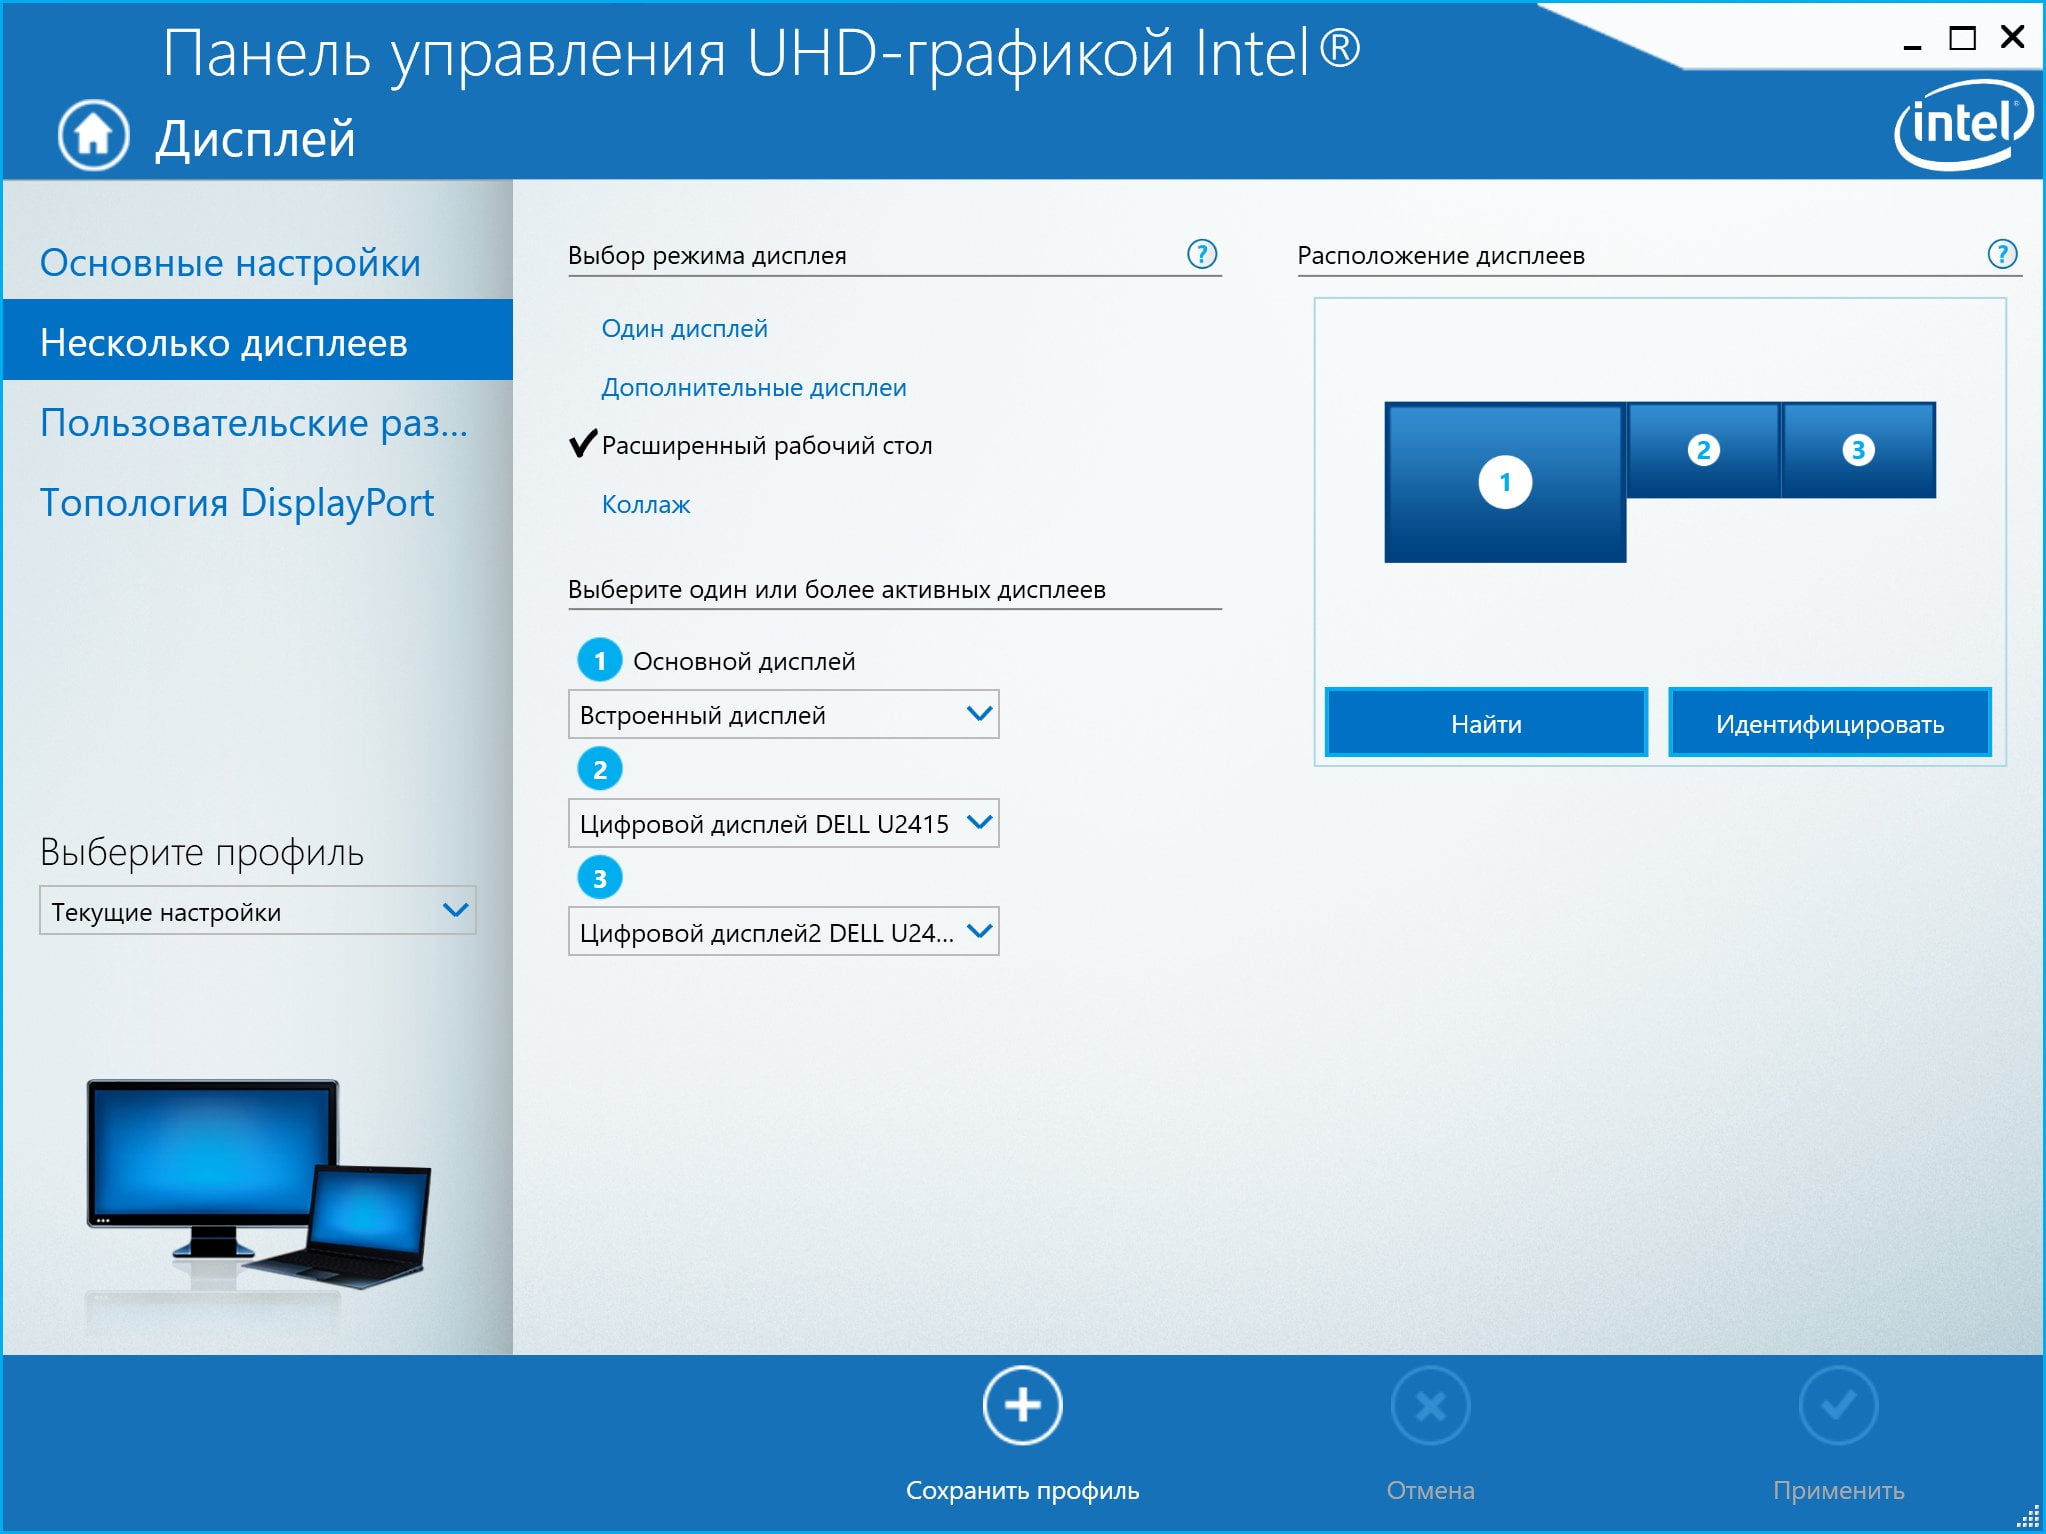This screenshot has width=2046, height=1534.
Task: Select the Расширенный рабочий стол mode
Action: 767,445
